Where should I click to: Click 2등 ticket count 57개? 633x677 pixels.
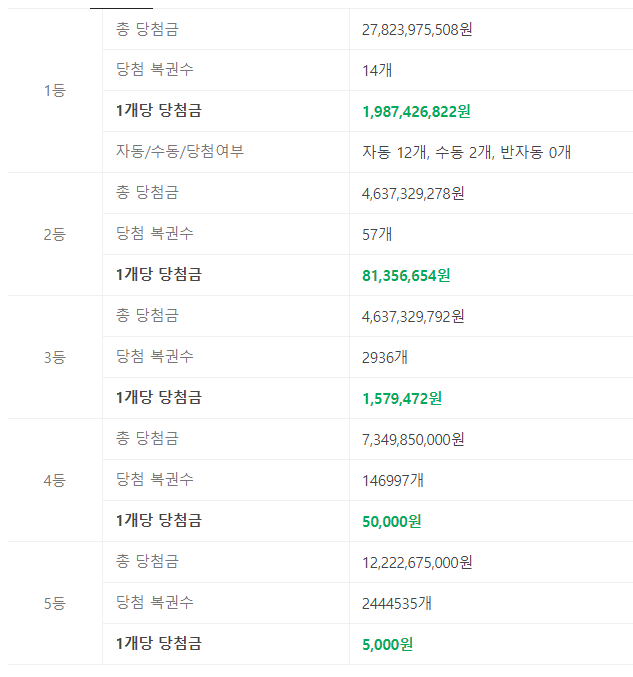point(377,234)
